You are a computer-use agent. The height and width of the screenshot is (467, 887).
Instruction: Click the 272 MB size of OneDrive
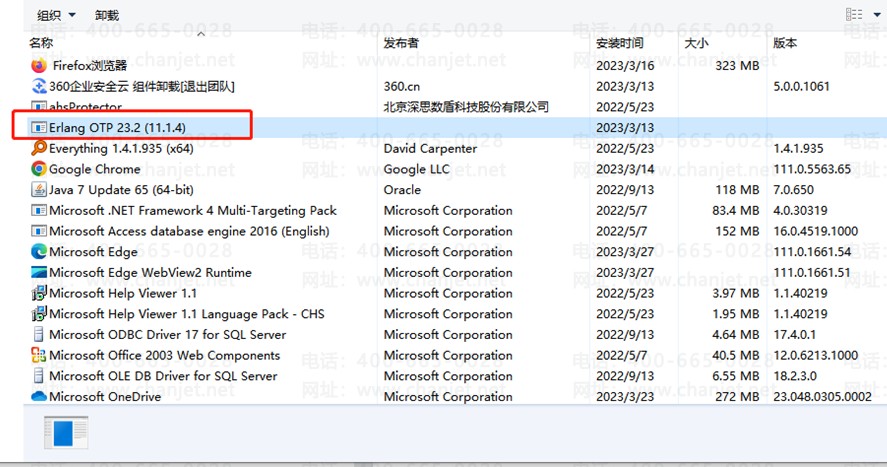point(738,396)
